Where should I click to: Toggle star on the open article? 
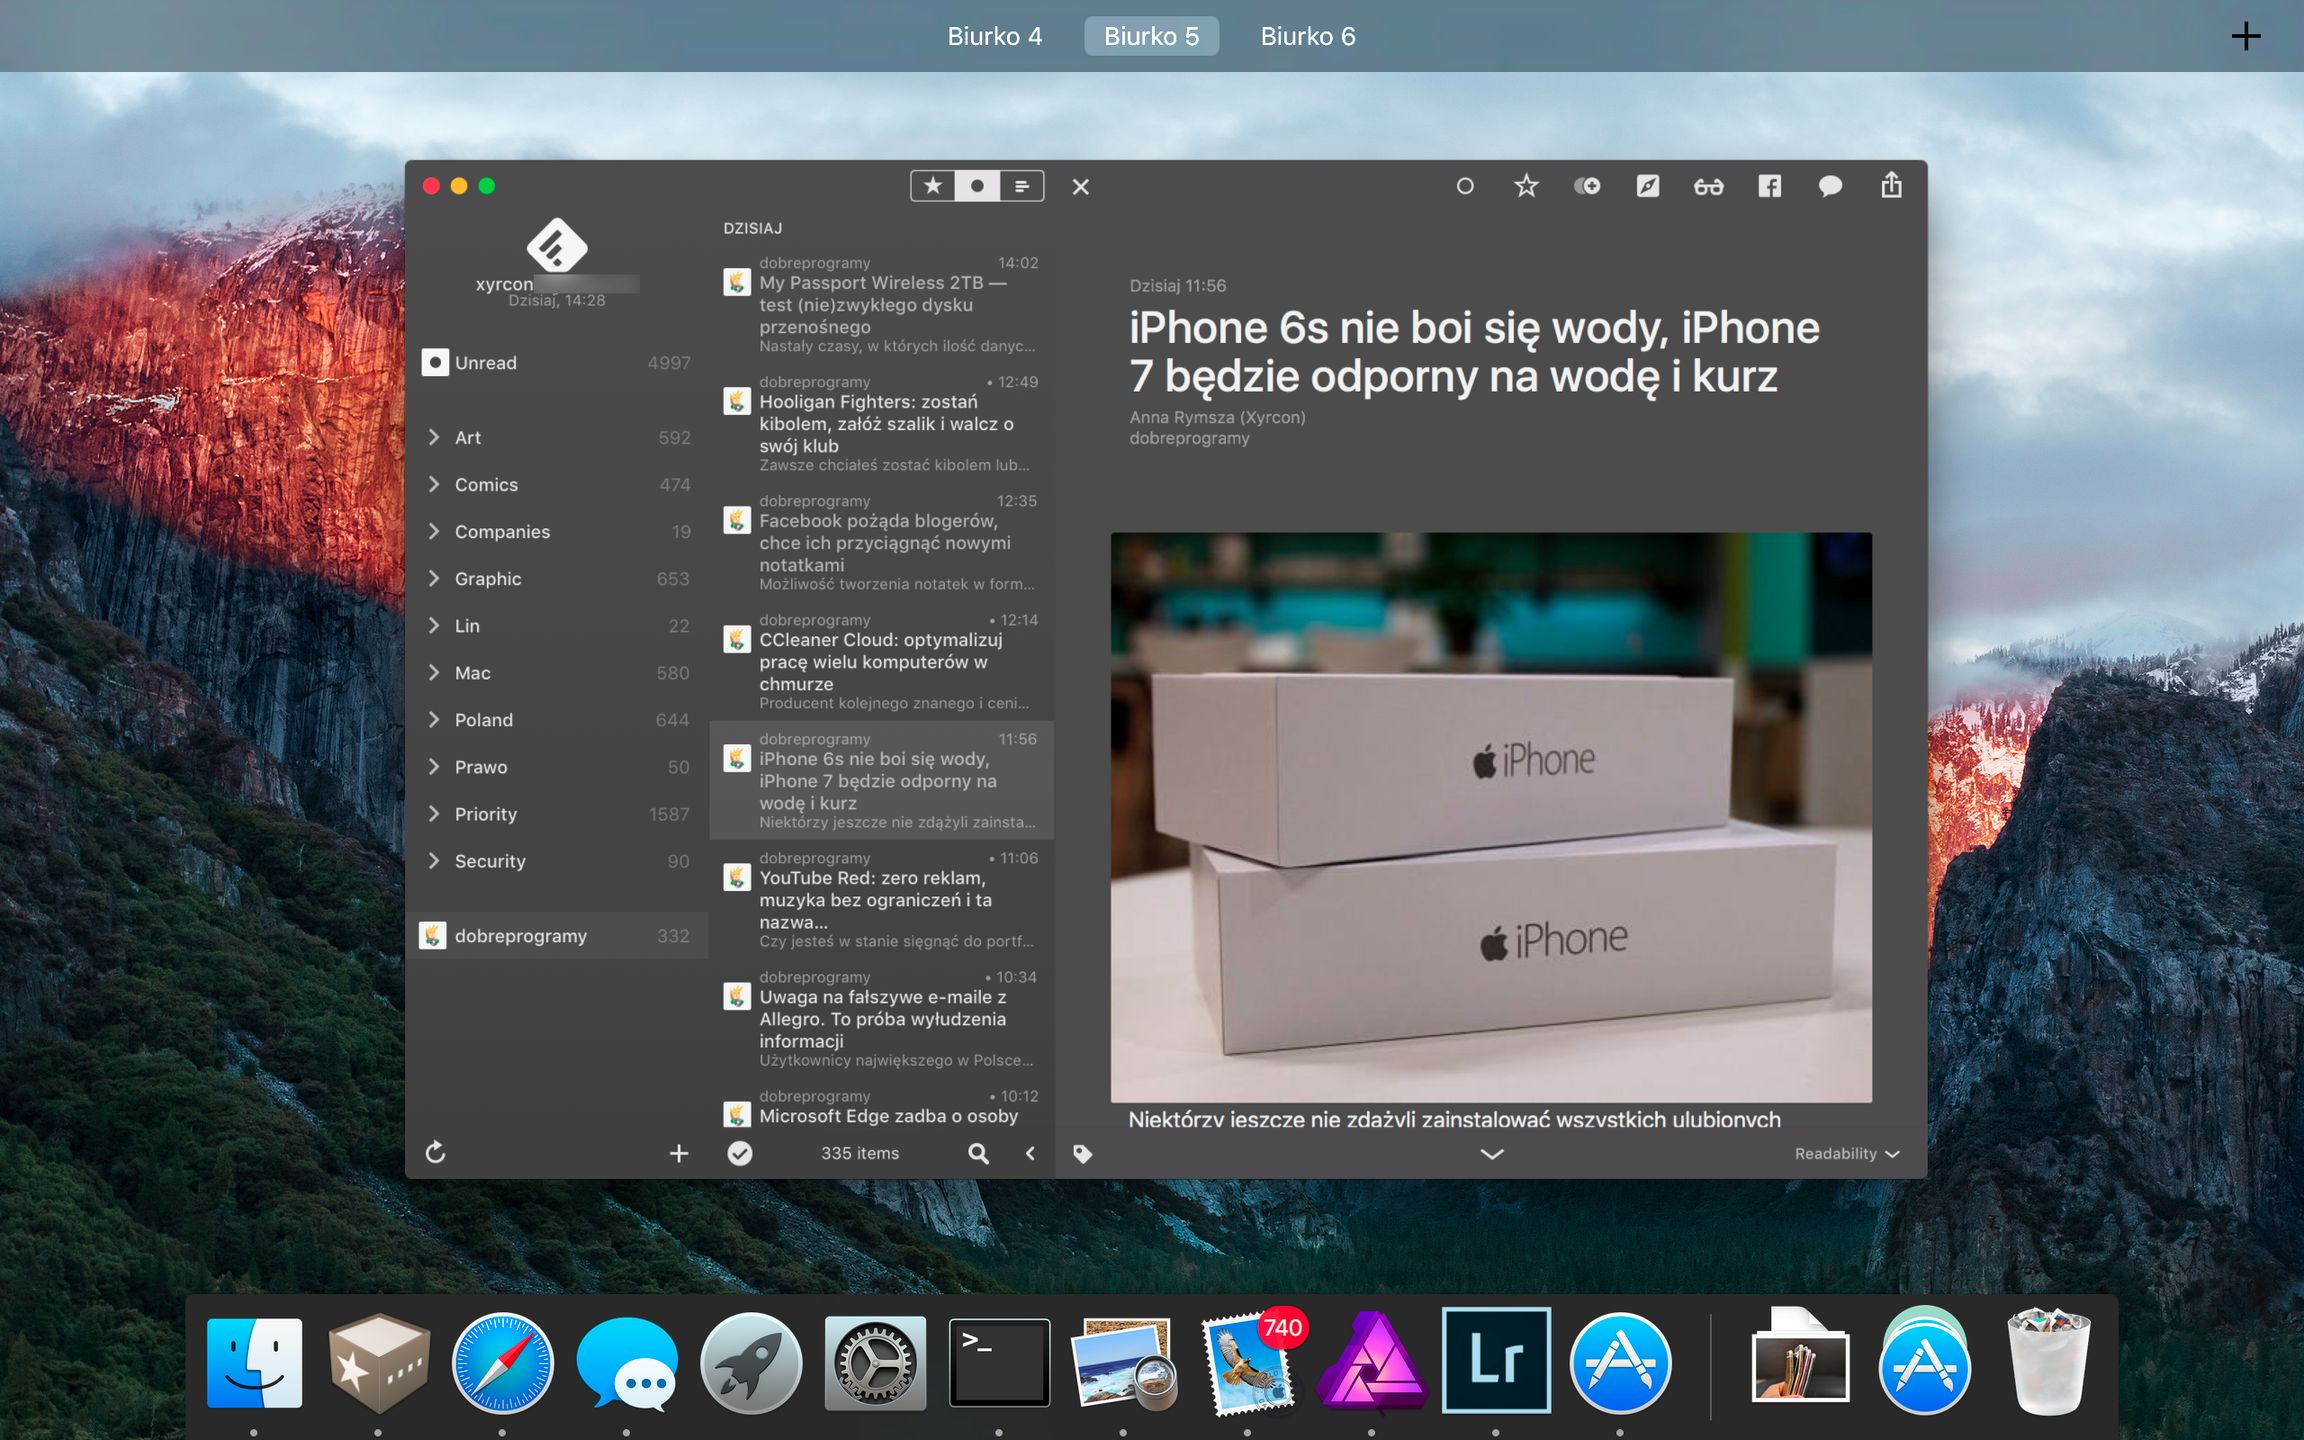pyautogui.click(x=1526, y=186)
